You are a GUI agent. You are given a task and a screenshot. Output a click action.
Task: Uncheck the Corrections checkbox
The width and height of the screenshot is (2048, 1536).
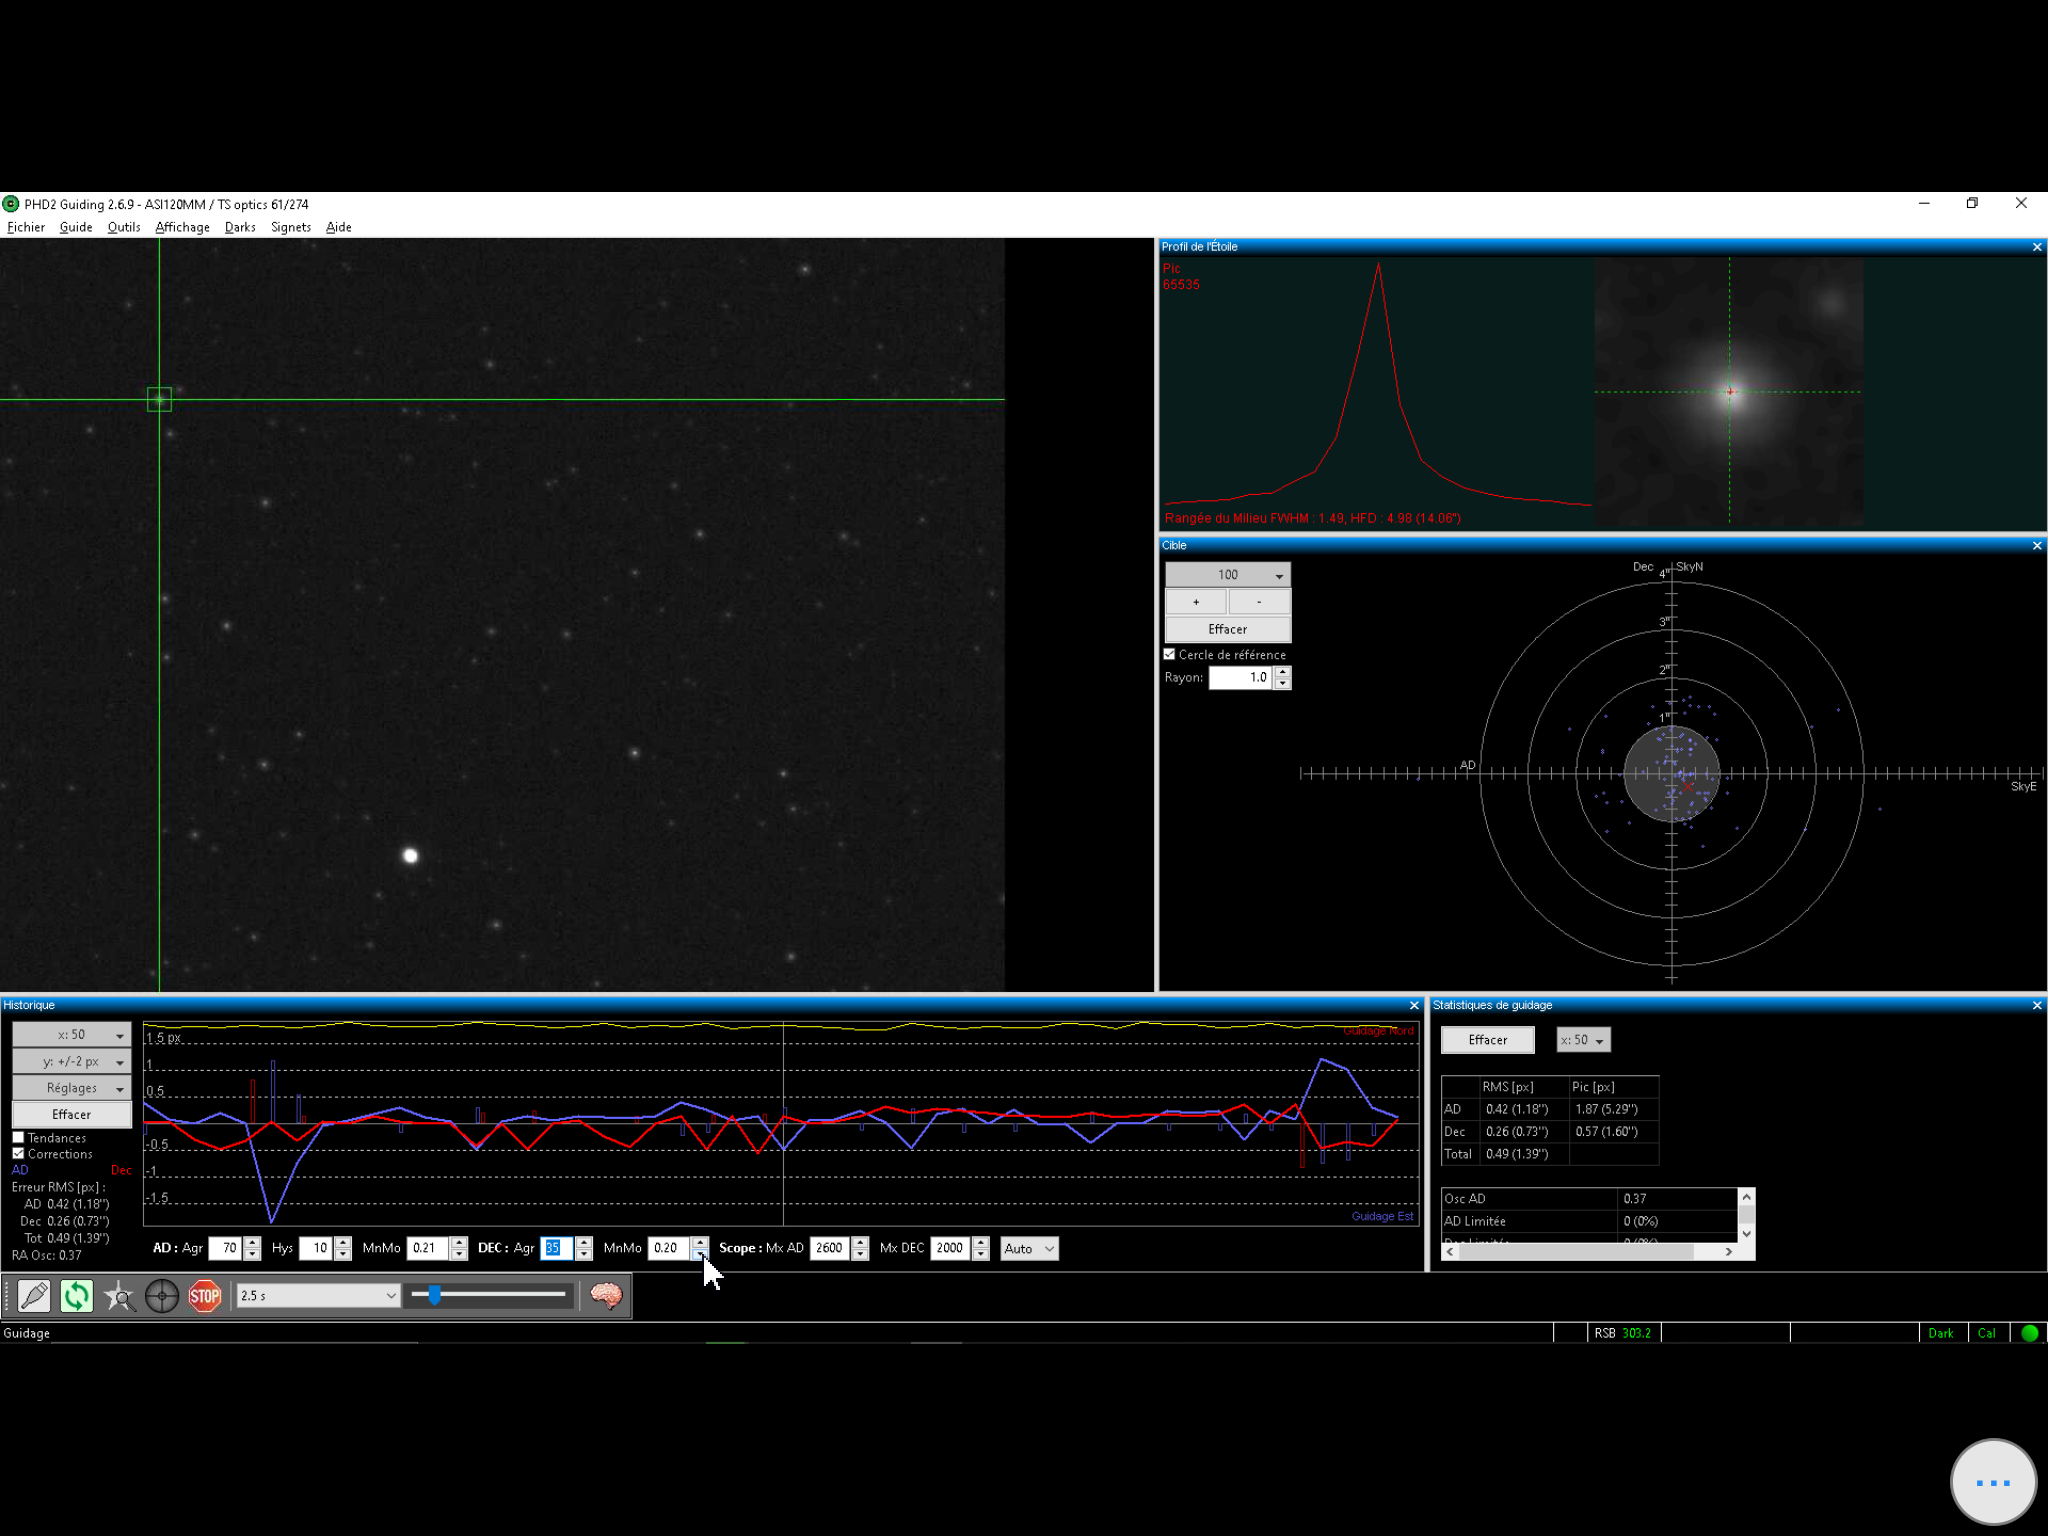(18, 1154)
